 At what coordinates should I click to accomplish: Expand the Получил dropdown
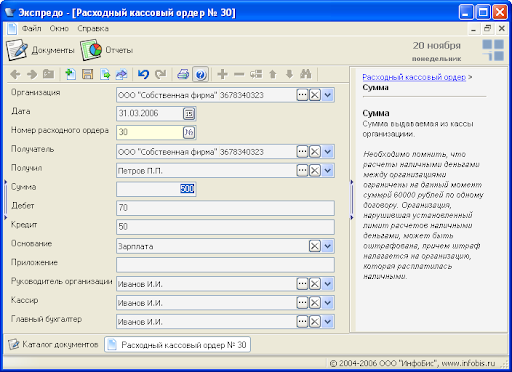328,171
